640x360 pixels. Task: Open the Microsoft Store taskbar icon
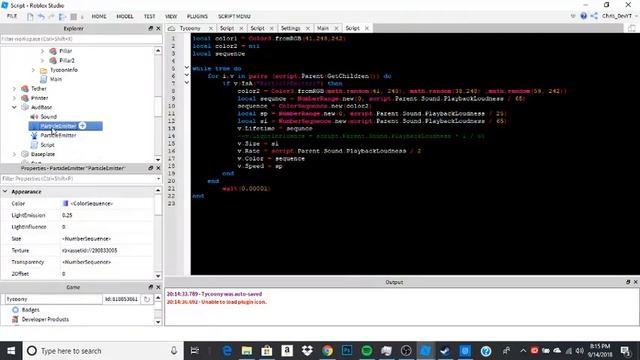pos(267,351)
